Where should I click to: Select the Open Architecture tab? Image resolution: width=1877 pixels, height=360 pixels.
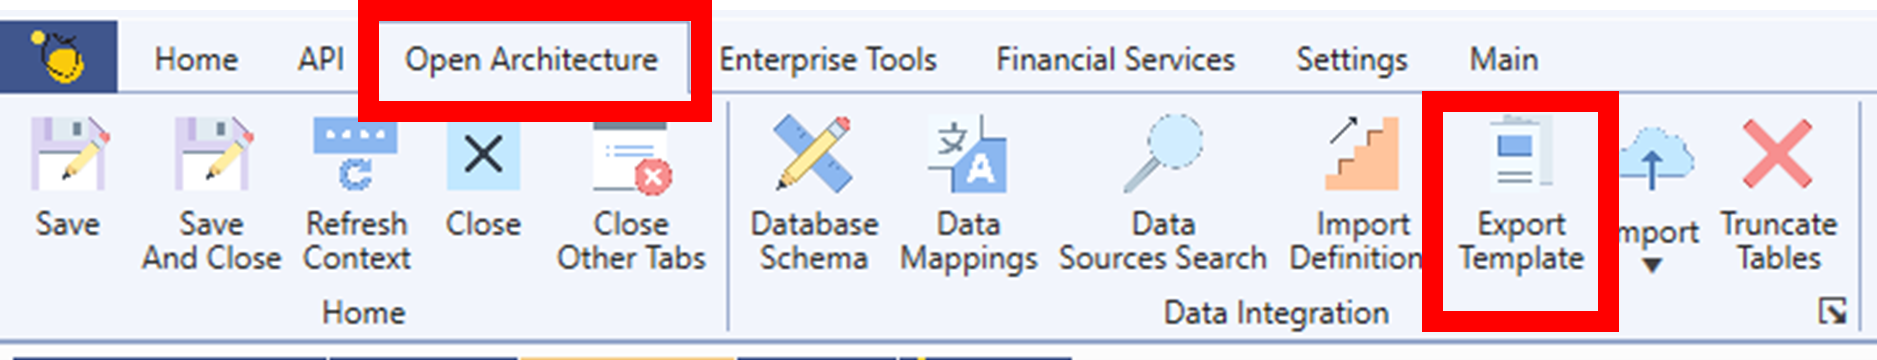(531, 59)
